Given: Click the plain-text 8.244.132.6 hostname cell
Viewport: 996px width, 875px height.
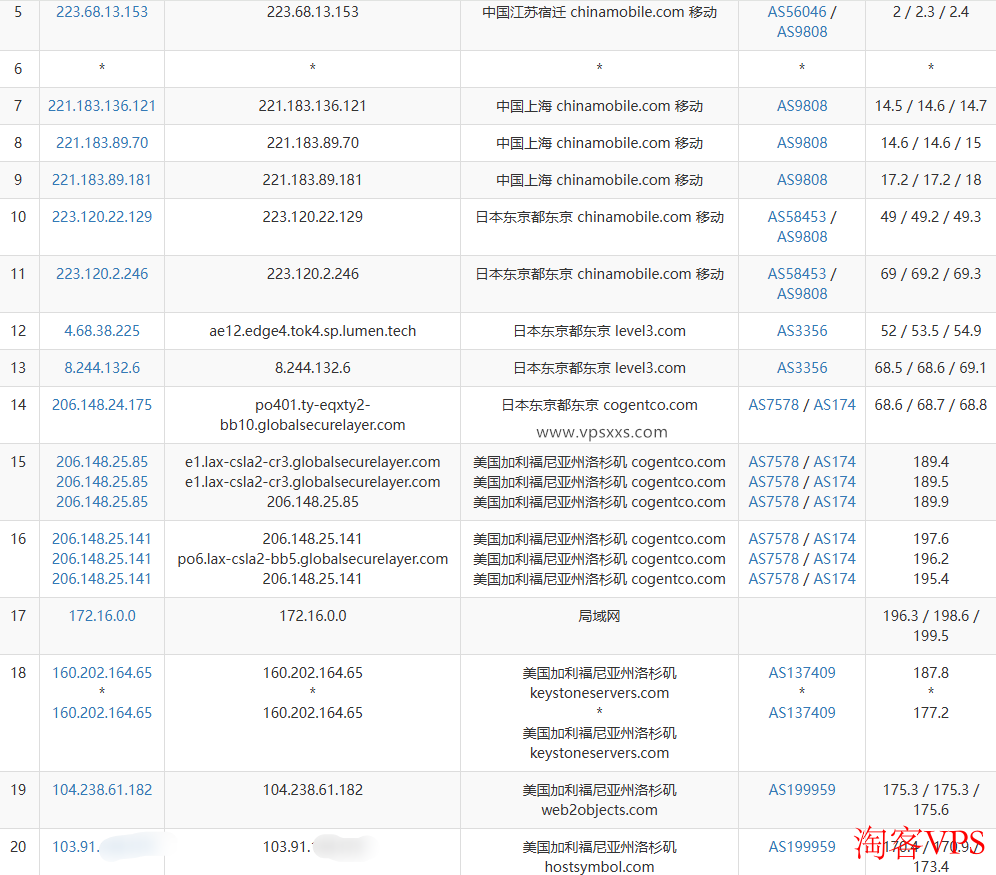Looking at the screenshot, I should 313,368.
